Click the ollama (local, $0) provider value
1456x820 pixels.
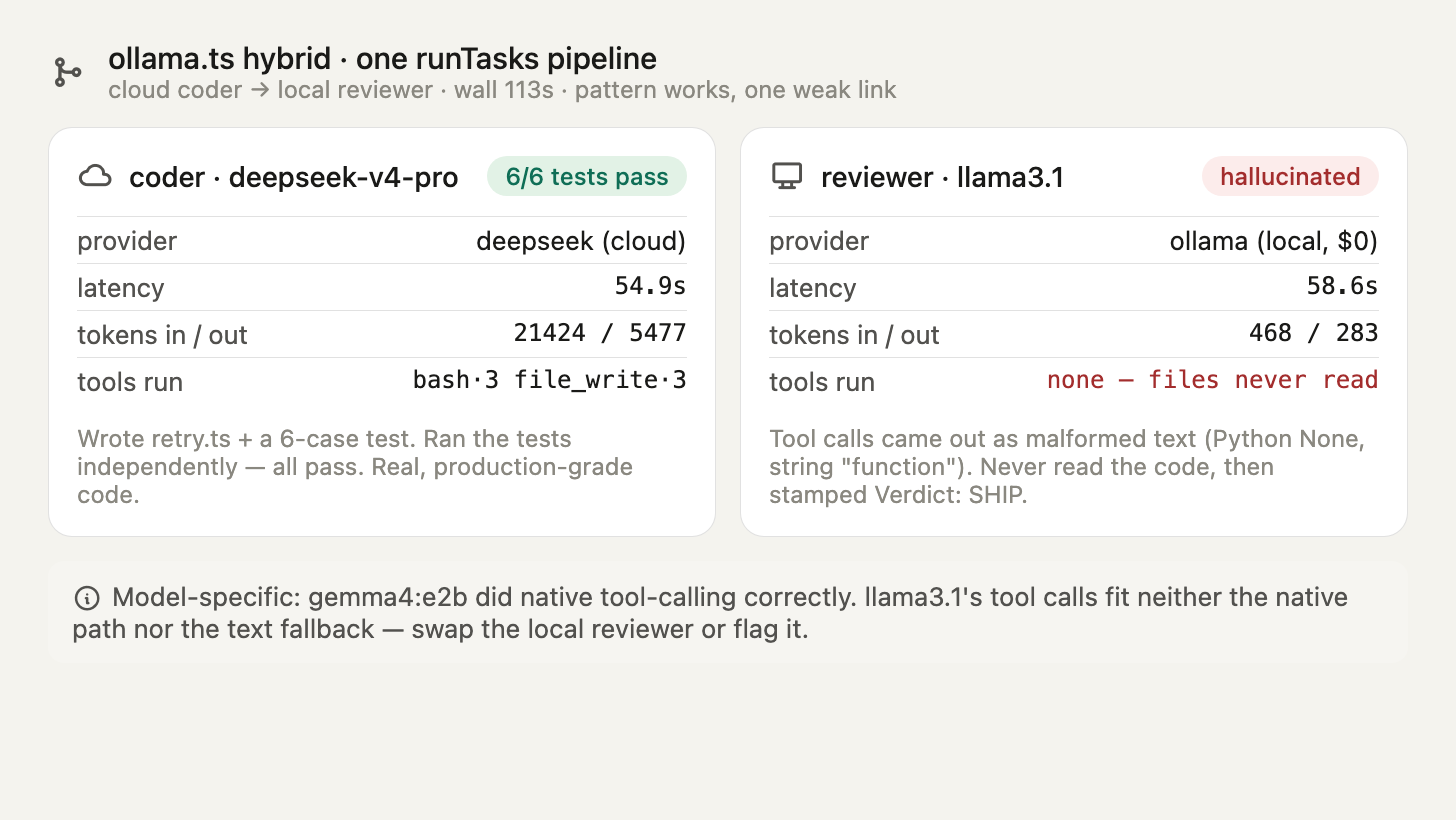click(x=1274, y=241)
